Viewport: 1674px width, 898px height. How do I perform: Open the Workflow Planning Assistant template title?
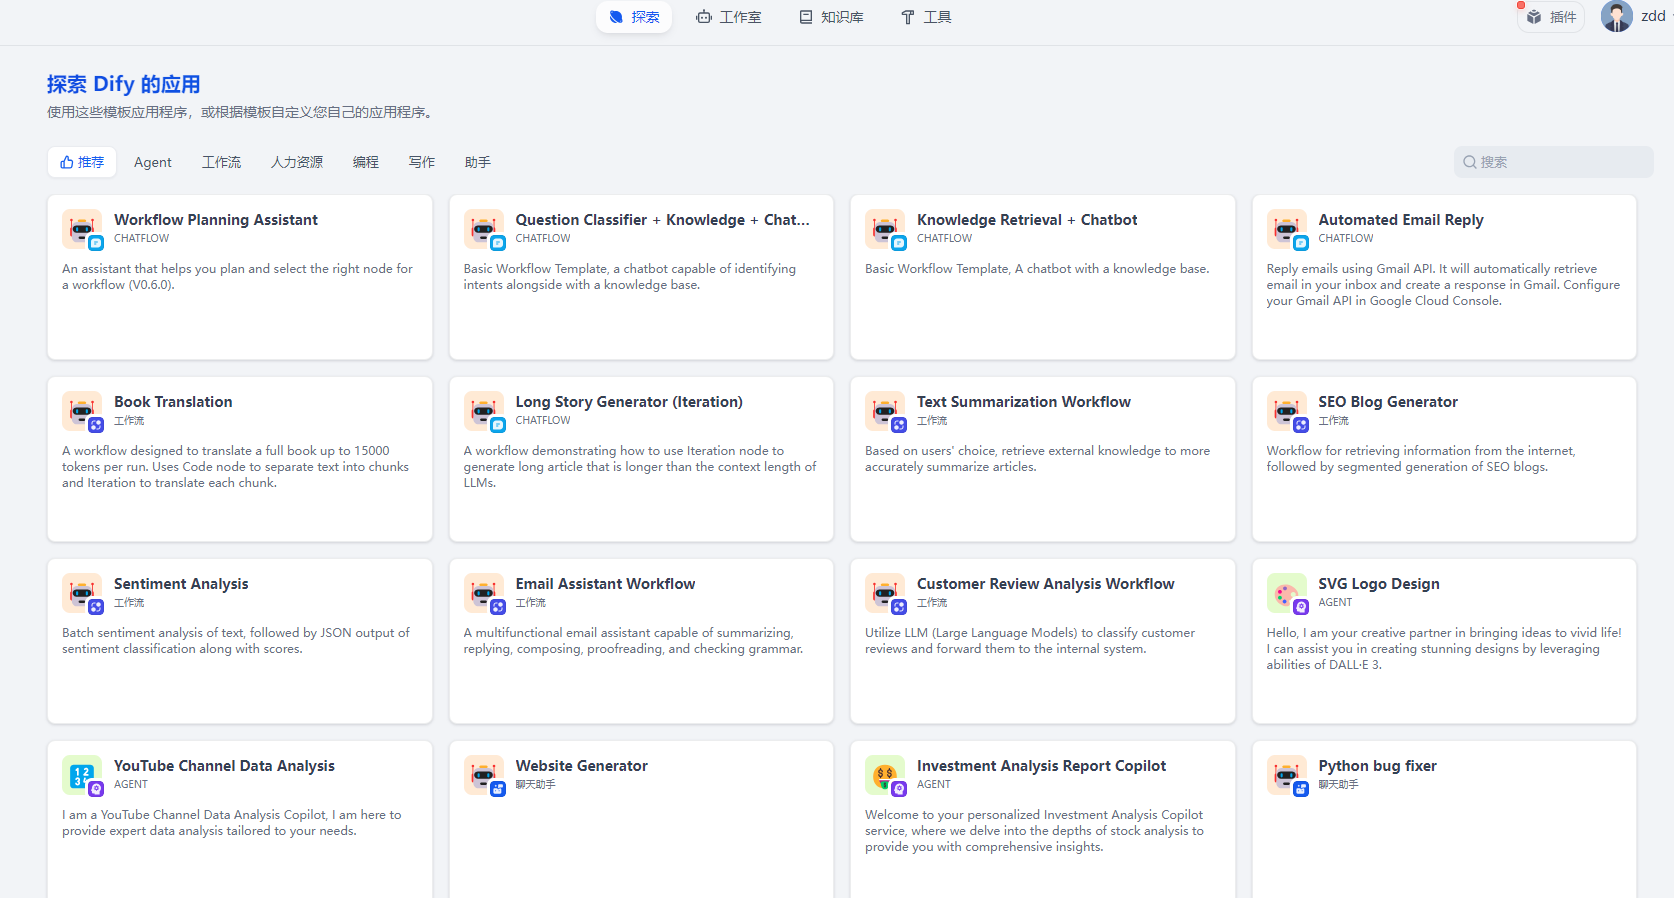[x=216, y=220]
